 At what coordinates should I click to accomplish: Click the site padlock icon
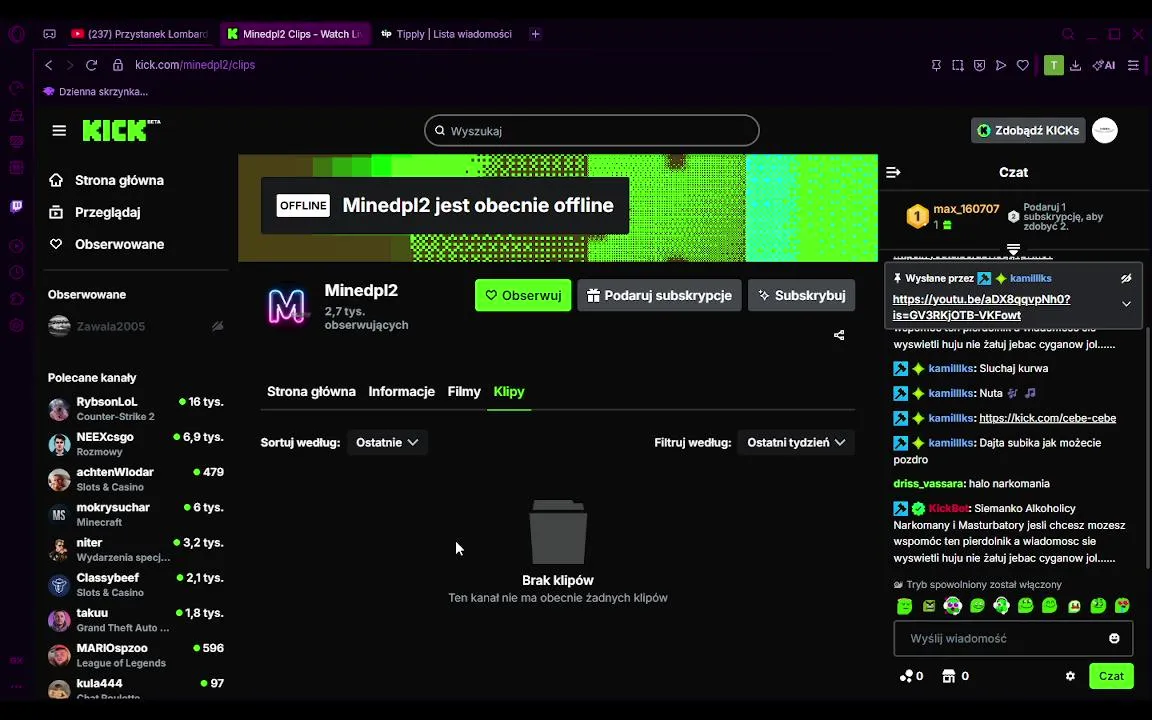[118, 65]
